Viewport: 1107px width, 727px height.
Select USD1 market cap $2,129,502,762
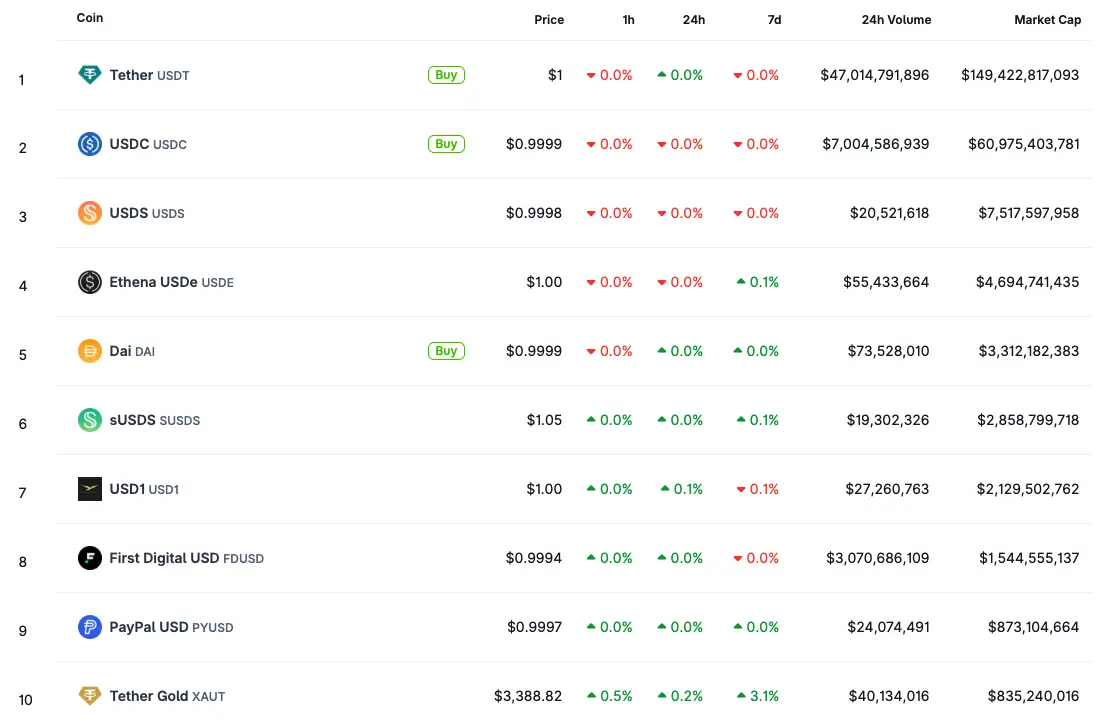(1027, 489)
